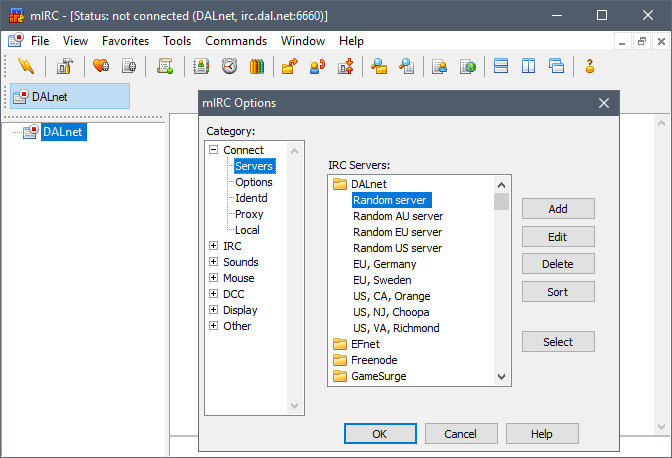The image size is (672, 458).
Task: Expand the Sounds category
Action: (213, 261)
